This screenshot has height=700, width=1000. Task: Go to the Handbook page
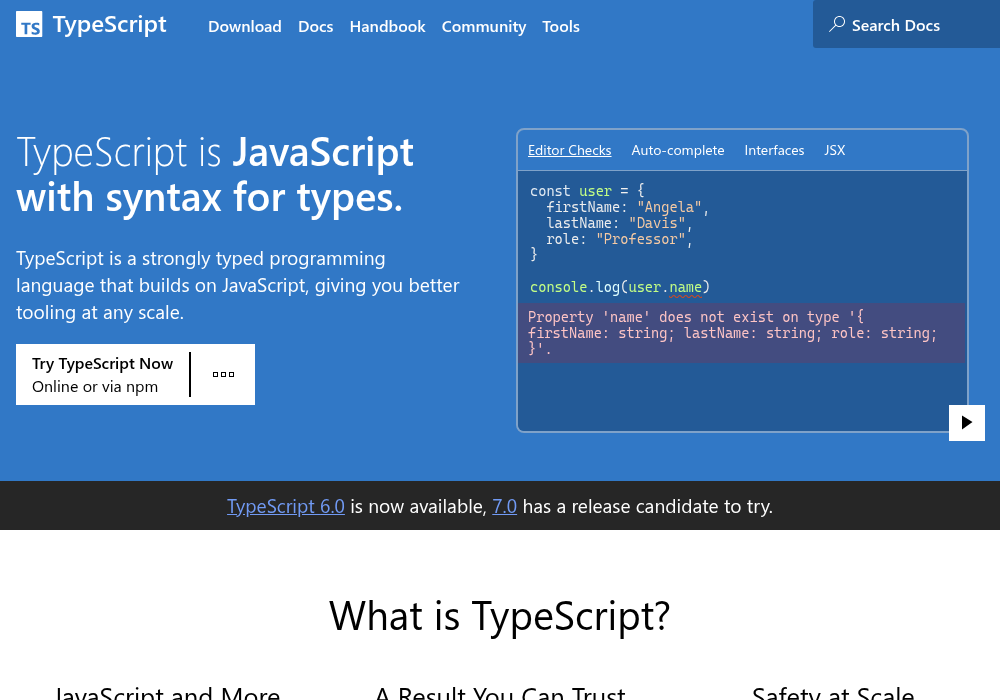coord(387,27)
